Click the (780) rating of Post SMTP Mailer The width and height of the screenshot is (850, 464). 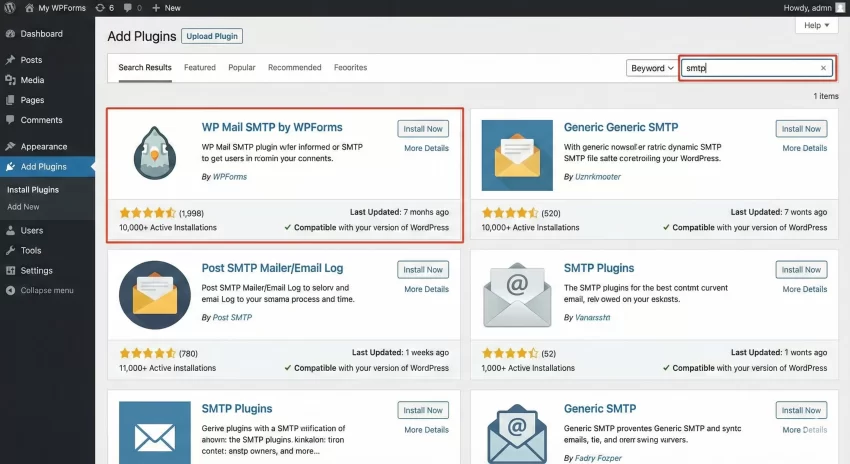coord(188,353)
